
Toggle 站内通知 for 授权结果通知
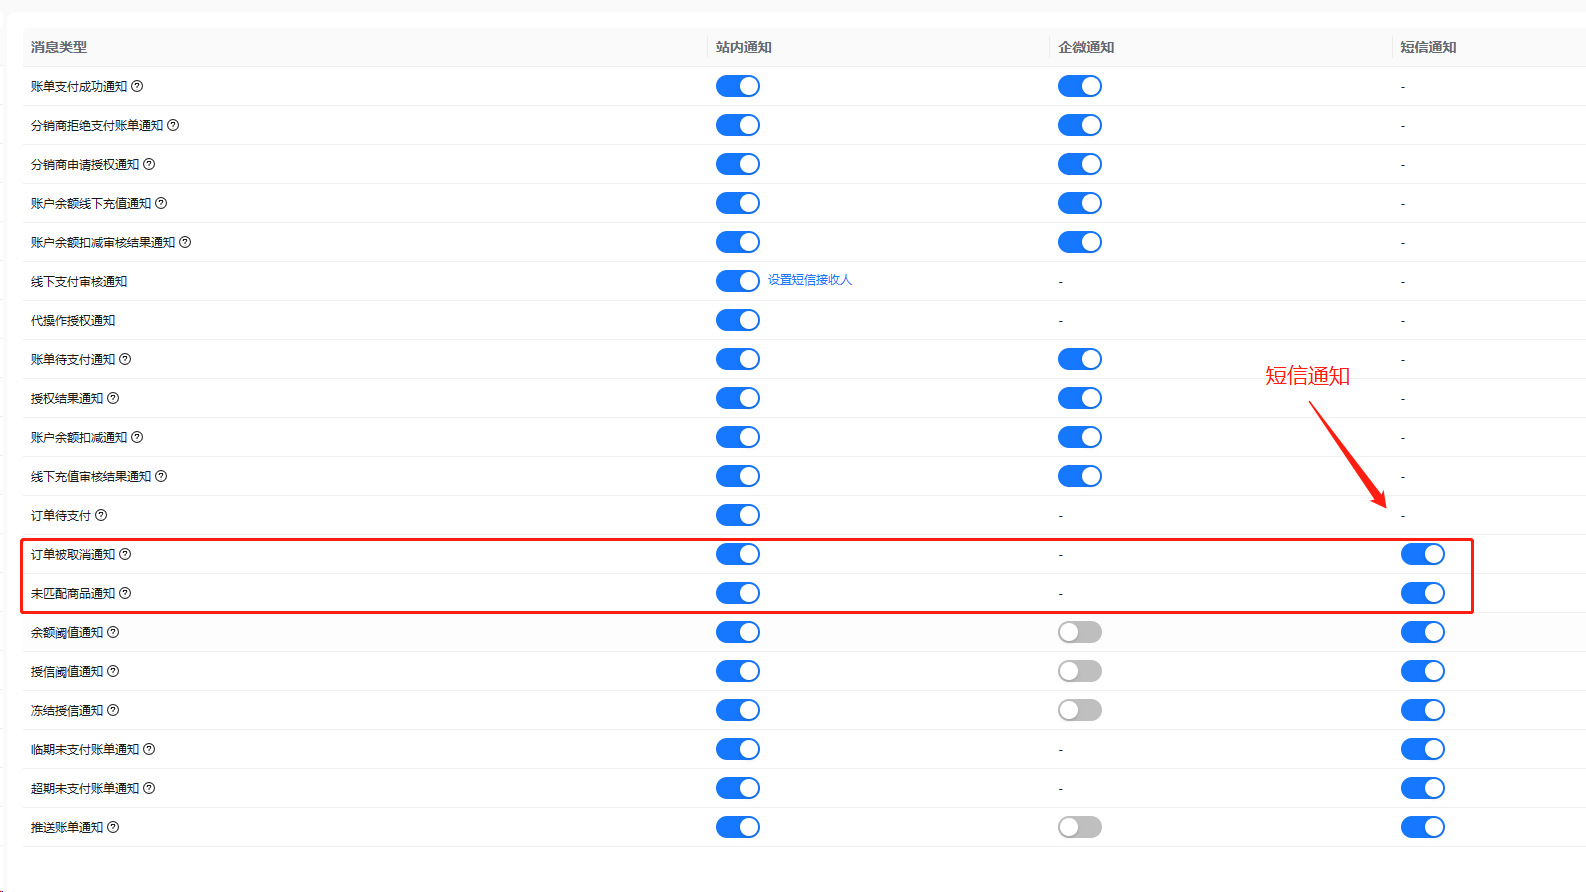point(738,398)
